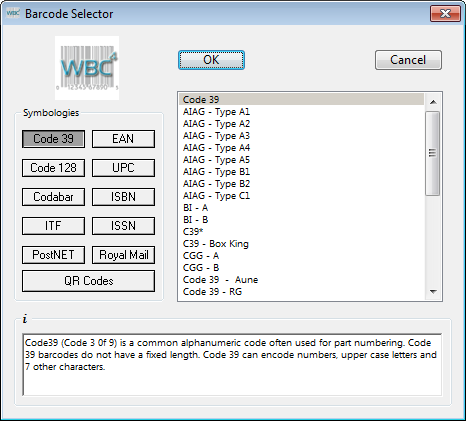Click the list scroll up arrow
466x421 pixels.
(x=433, y=102)
